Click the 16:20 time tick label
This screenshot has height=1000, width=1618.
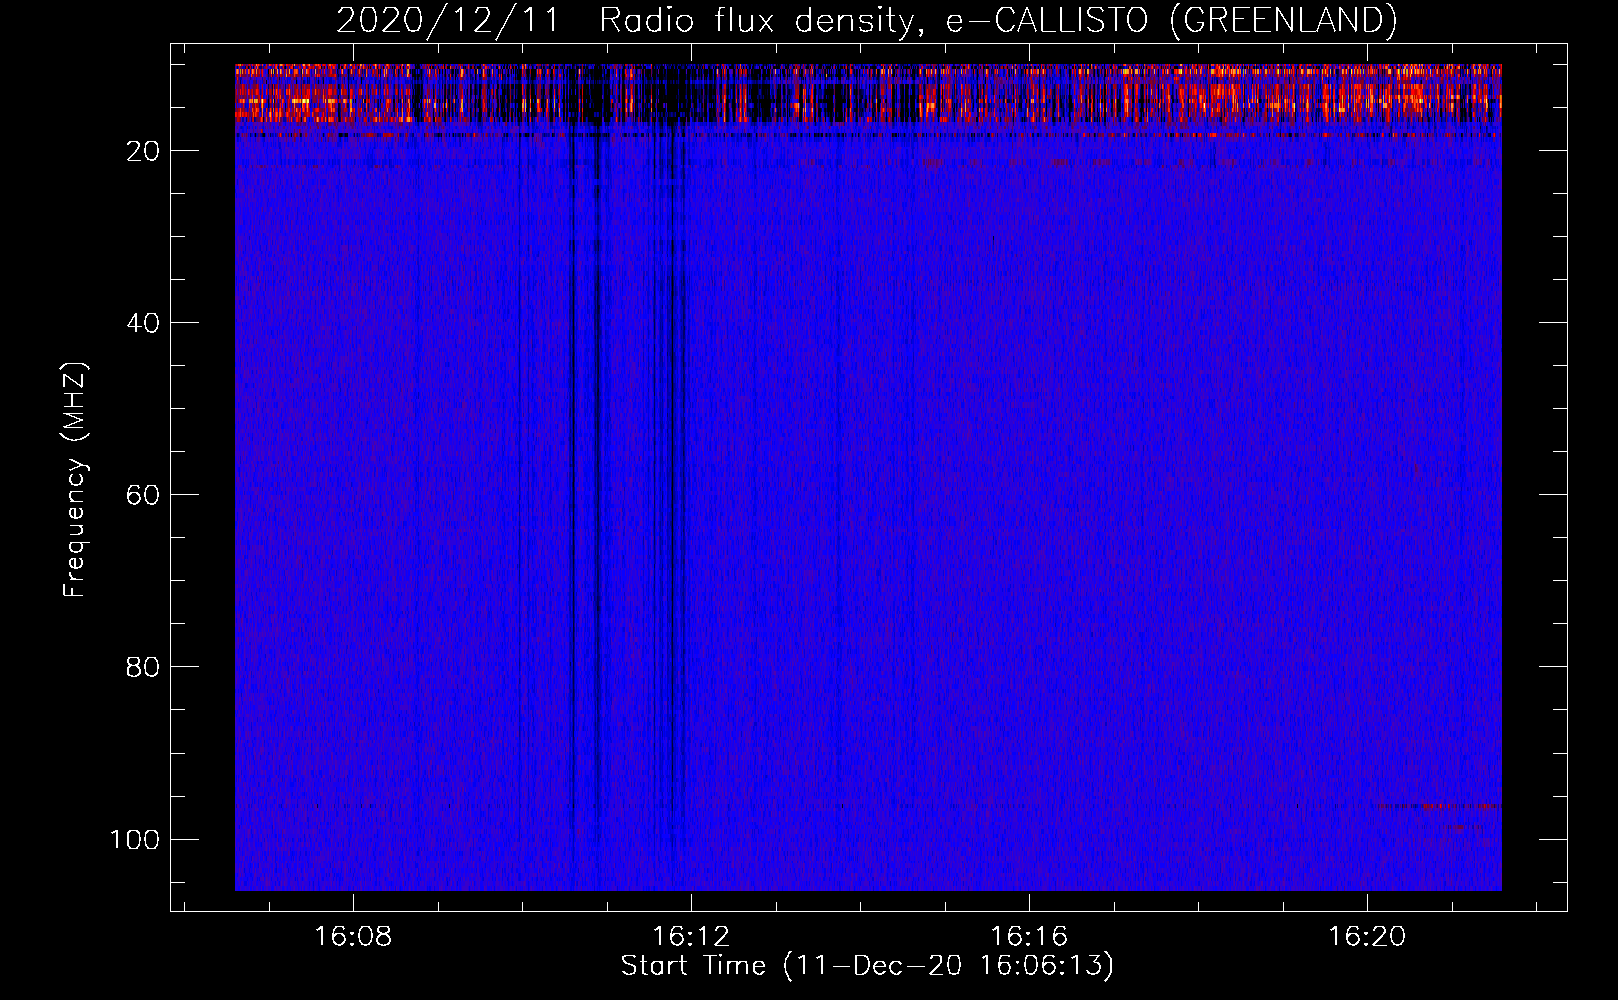1367,937
